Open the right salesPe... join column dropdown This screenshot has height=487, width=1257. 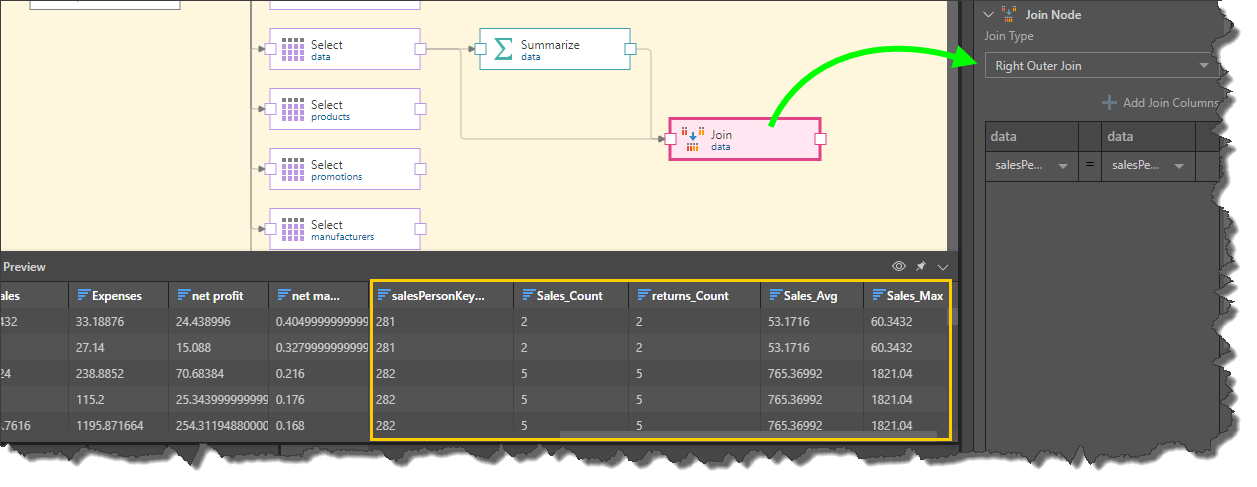pos(1179,166)
